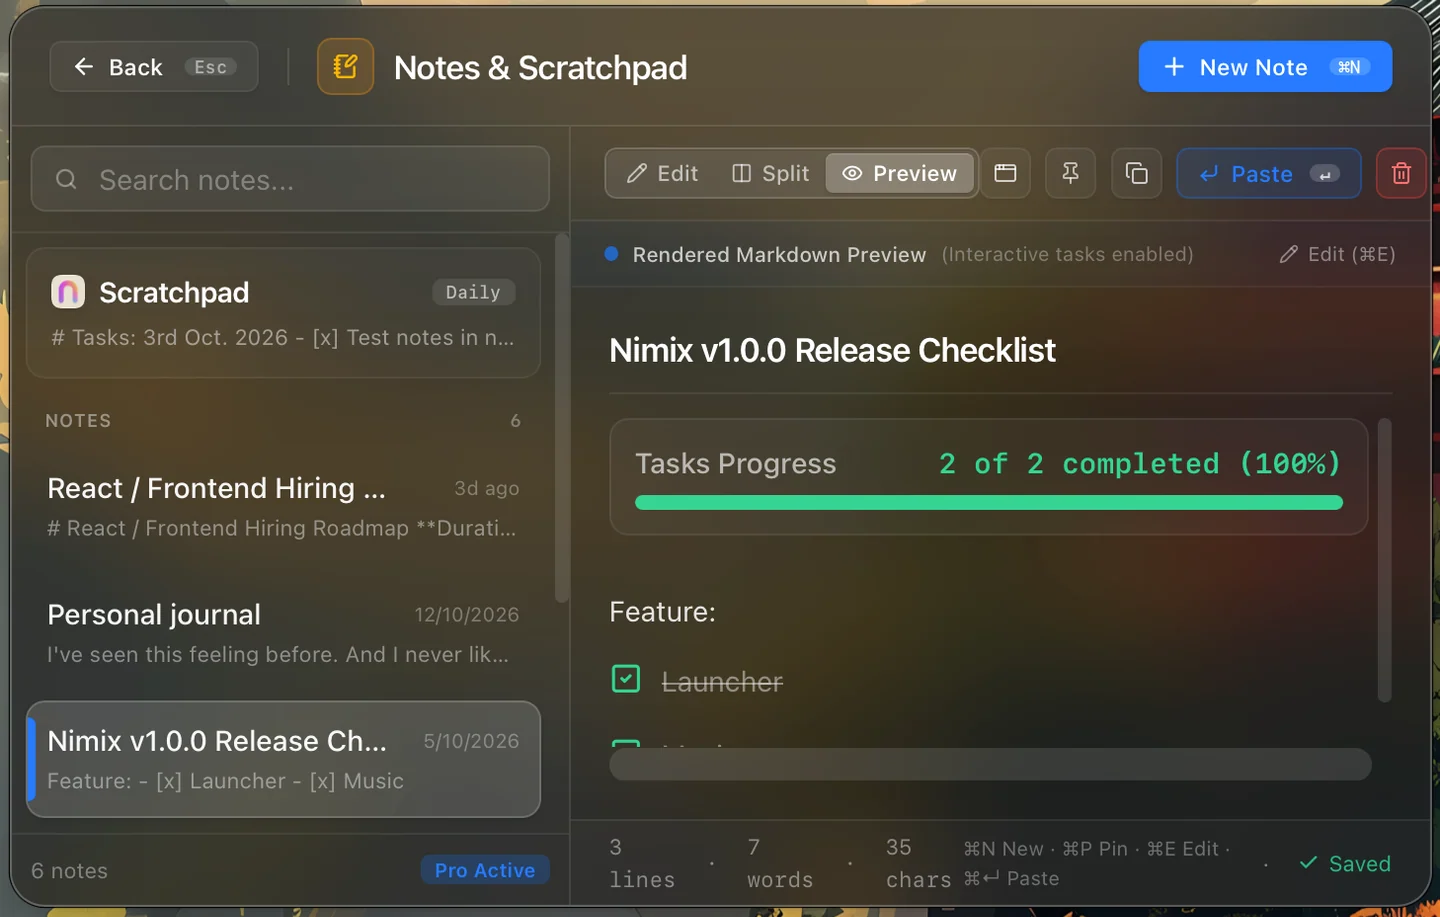Uncheck the Launcher task checkbox
This screenshot has width=1440, height=917.
click(x=626, y=679)
